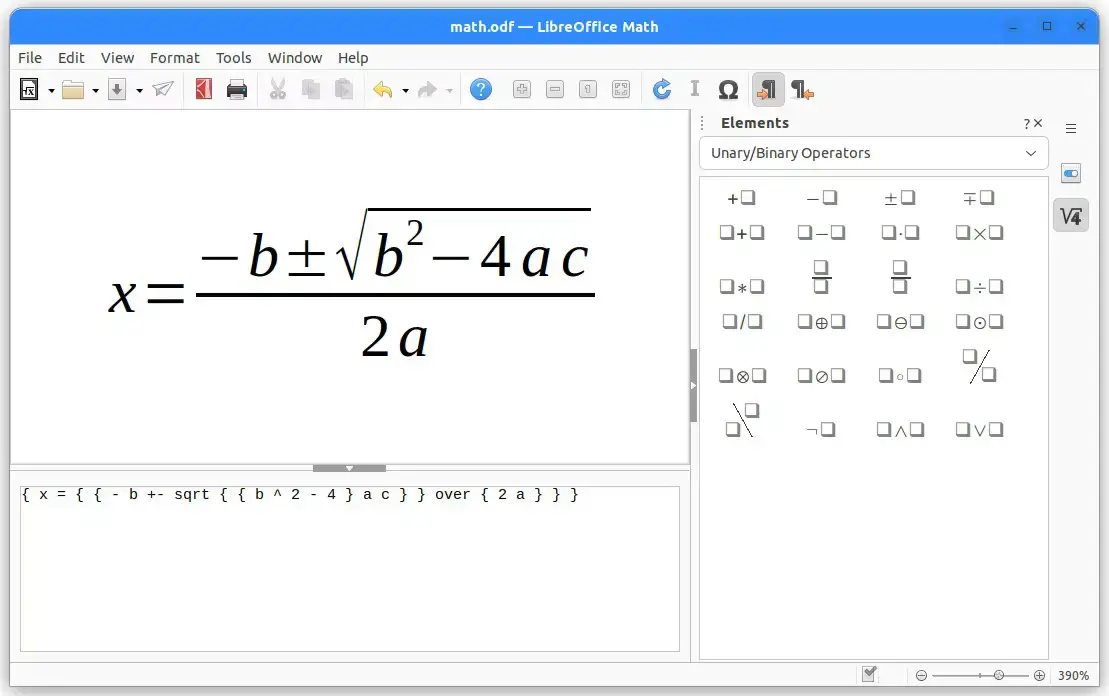Open the folder icon to load a file

tap(73, 90)
